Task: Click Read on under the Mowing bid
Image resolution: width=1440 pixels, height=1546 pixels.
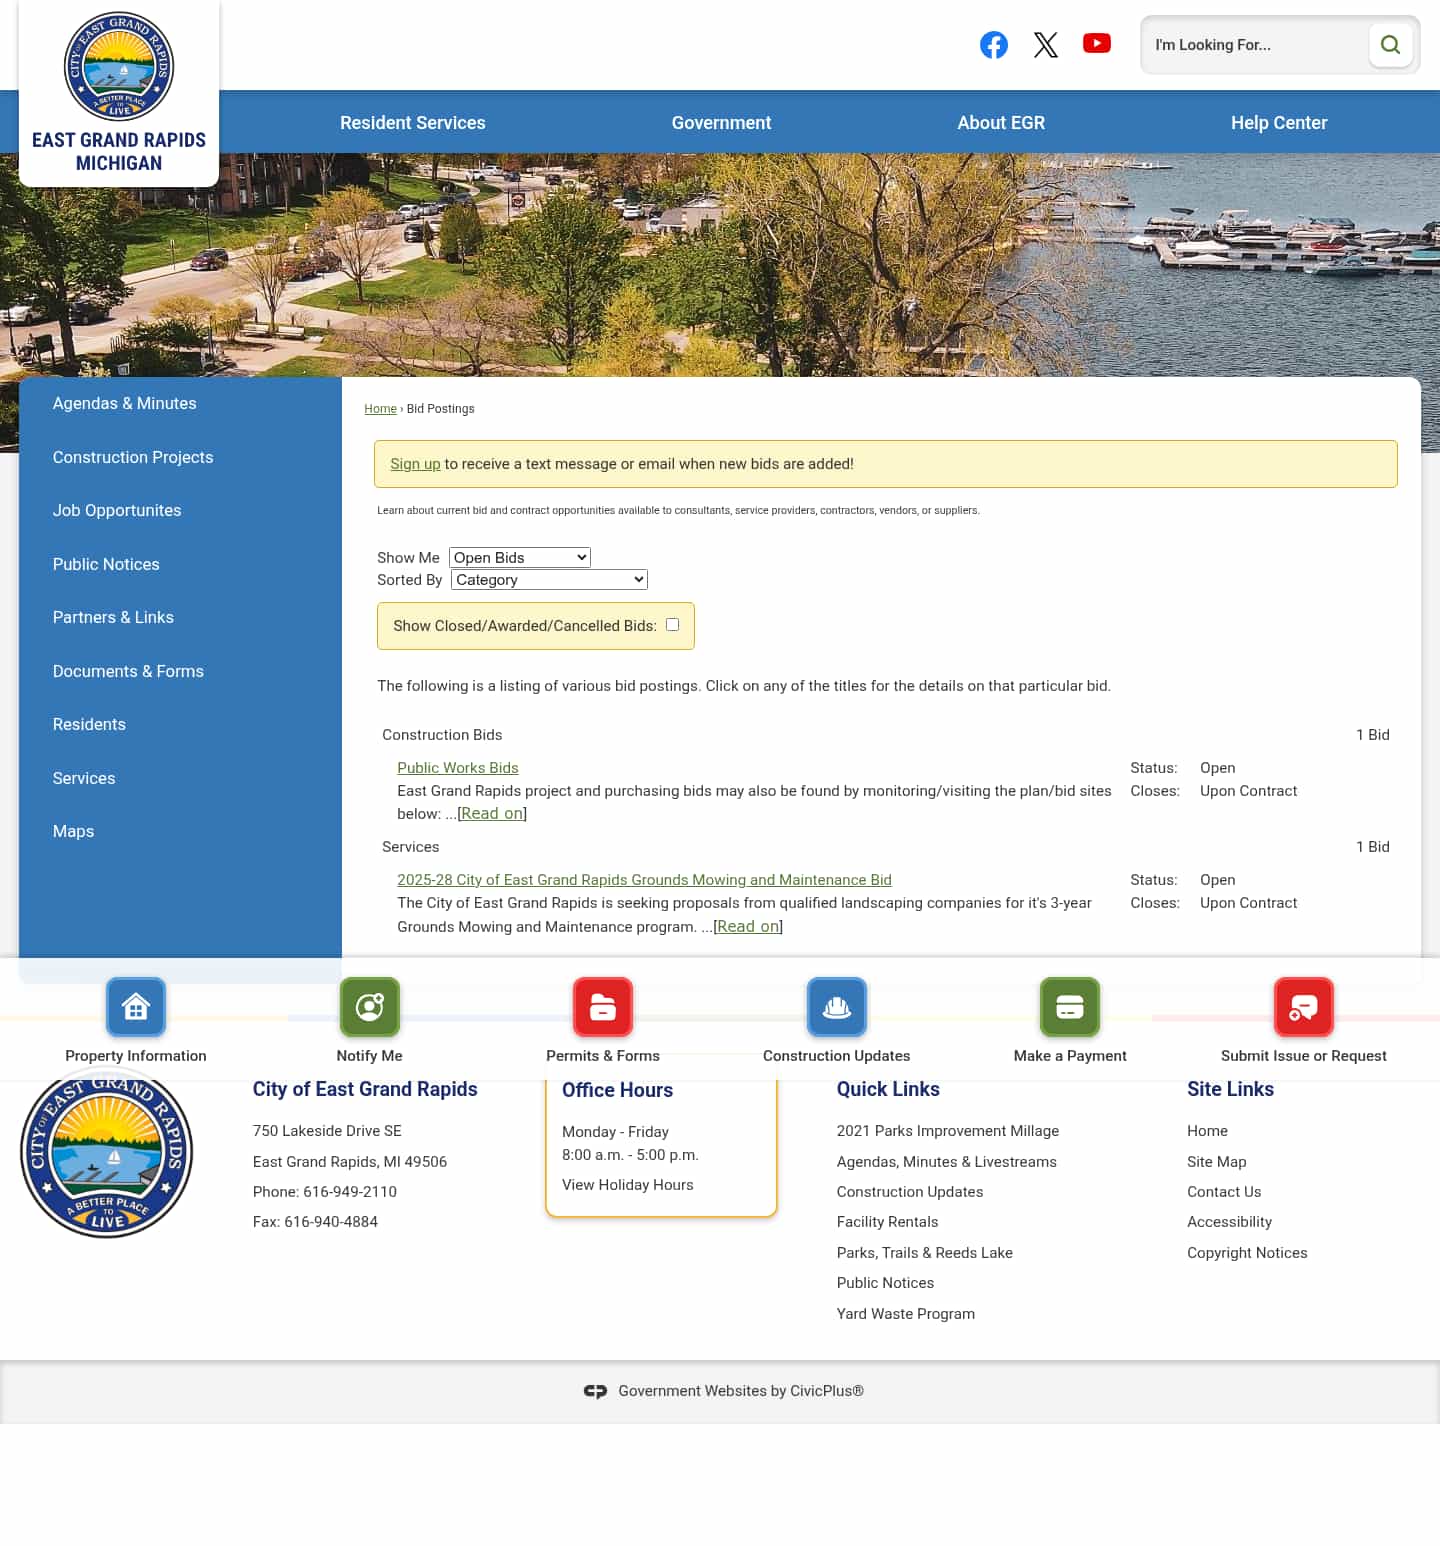Action: coord(748,927)
